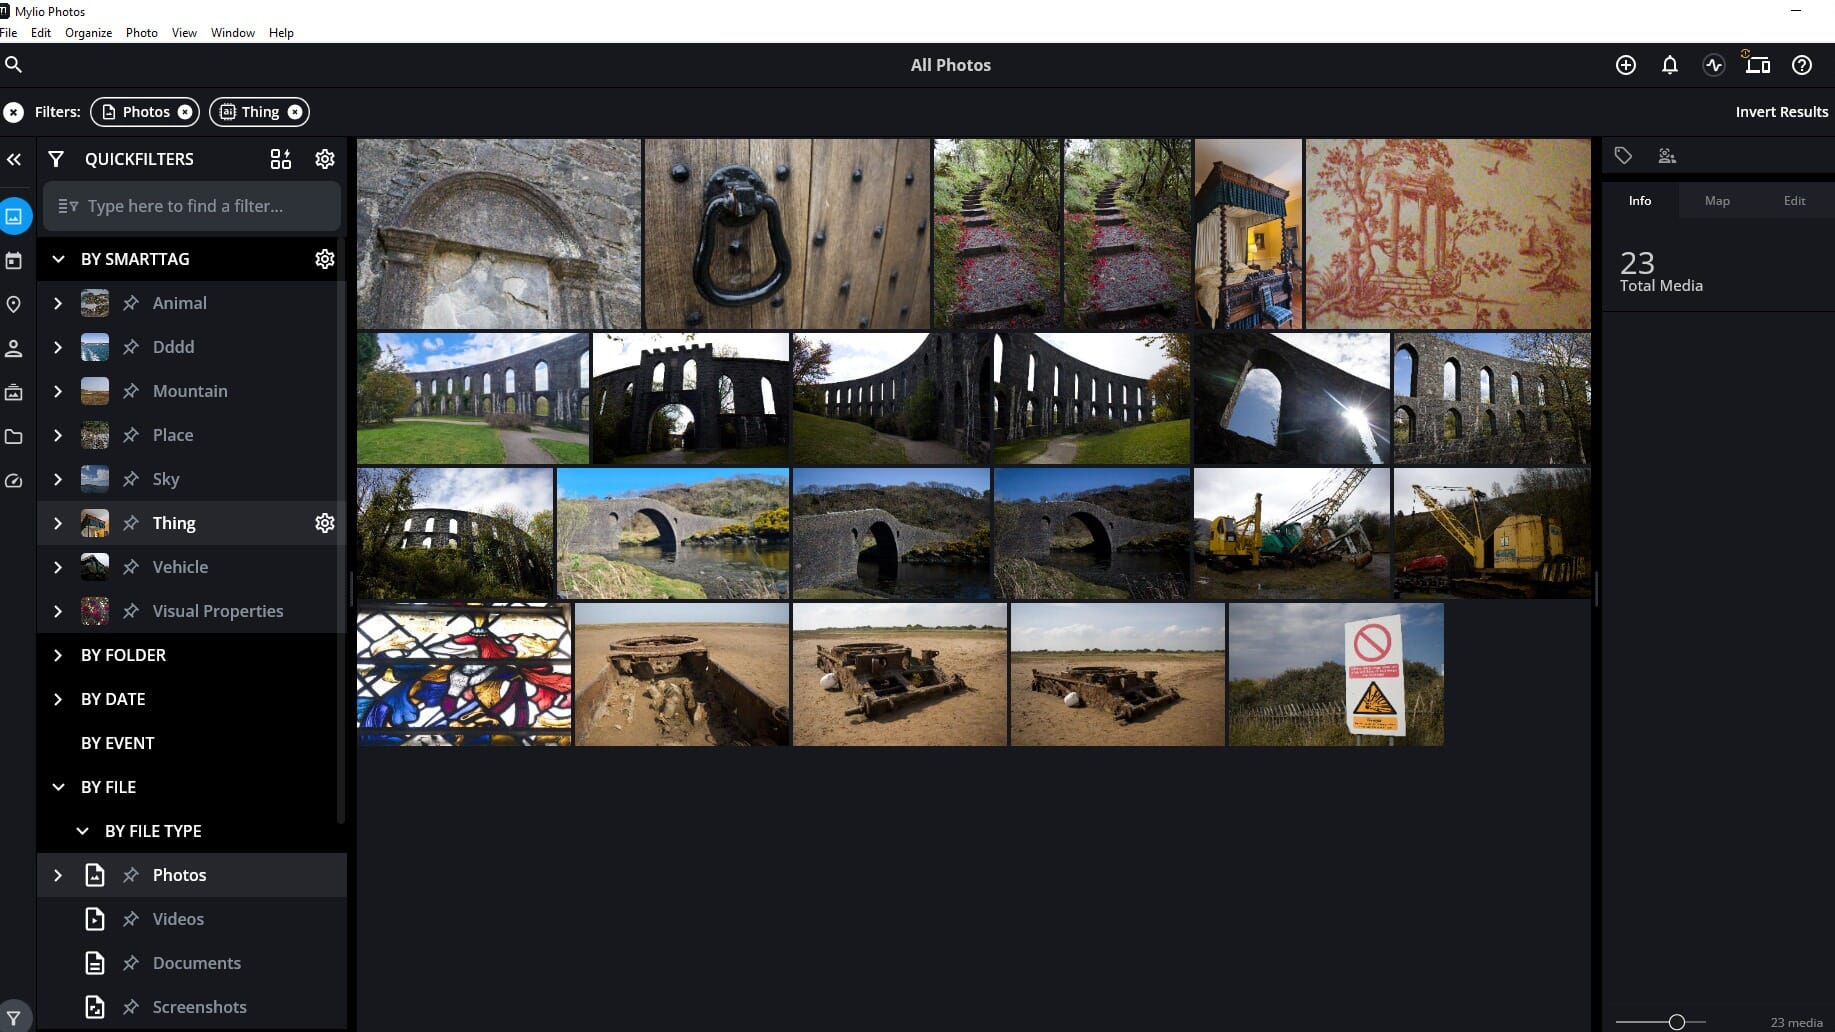Screen dimensions: 1835x1032
Task: Open the Organize menu
Action: click(x=88, y=32)
